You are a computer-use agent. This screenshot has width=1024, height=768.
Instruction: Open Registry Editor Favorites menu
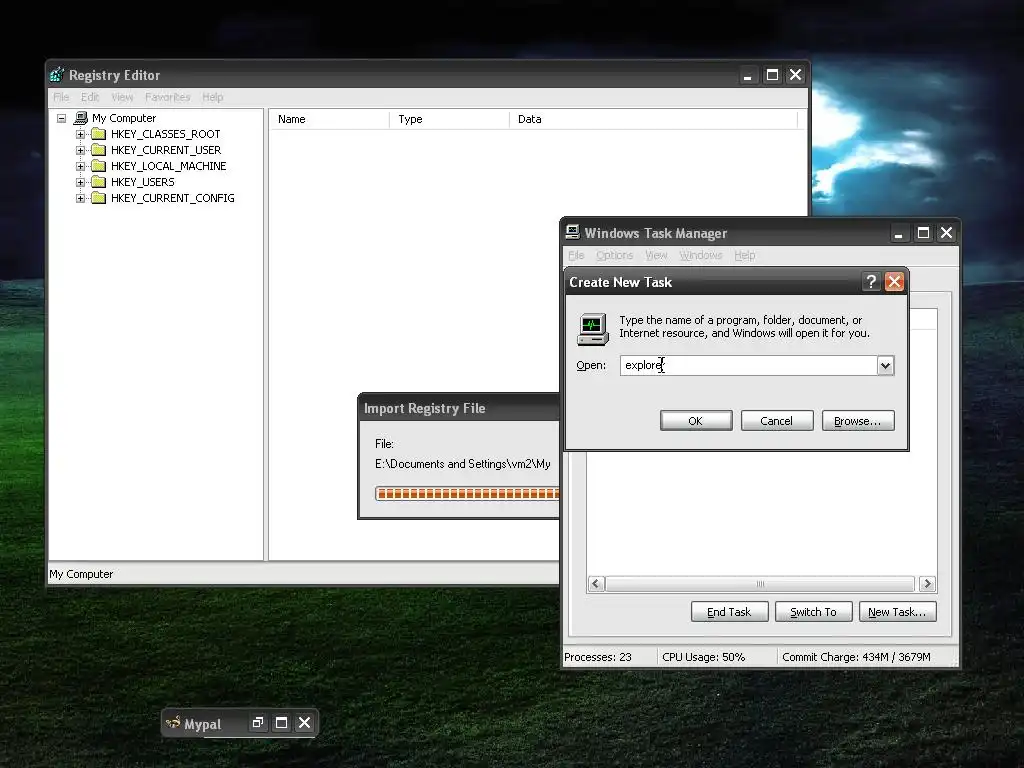tap(167, 97)
